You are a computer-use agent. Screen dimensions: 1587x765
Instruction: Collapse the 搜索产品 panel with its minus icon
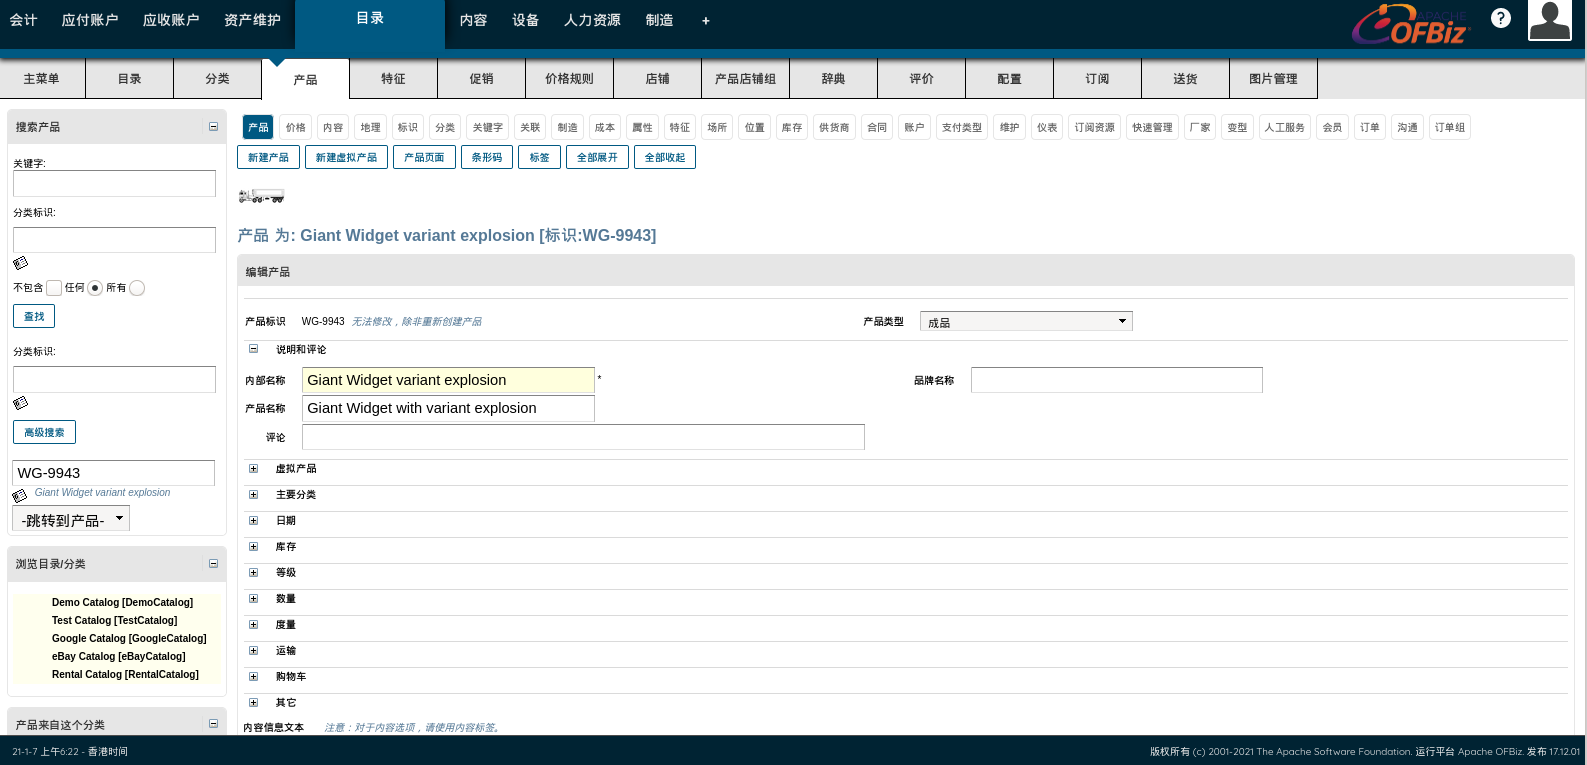tap(213, 127)
